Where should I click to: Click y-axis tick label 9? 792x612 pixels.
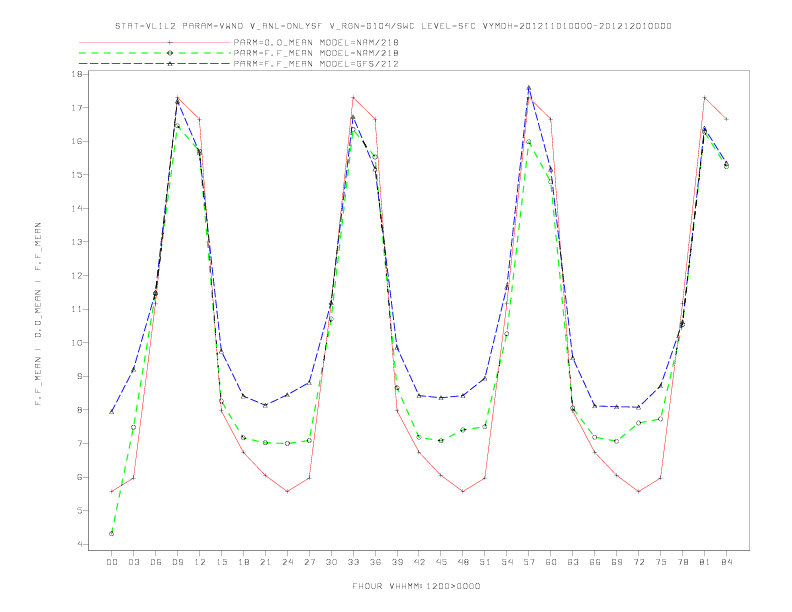[x=80, y=376]
